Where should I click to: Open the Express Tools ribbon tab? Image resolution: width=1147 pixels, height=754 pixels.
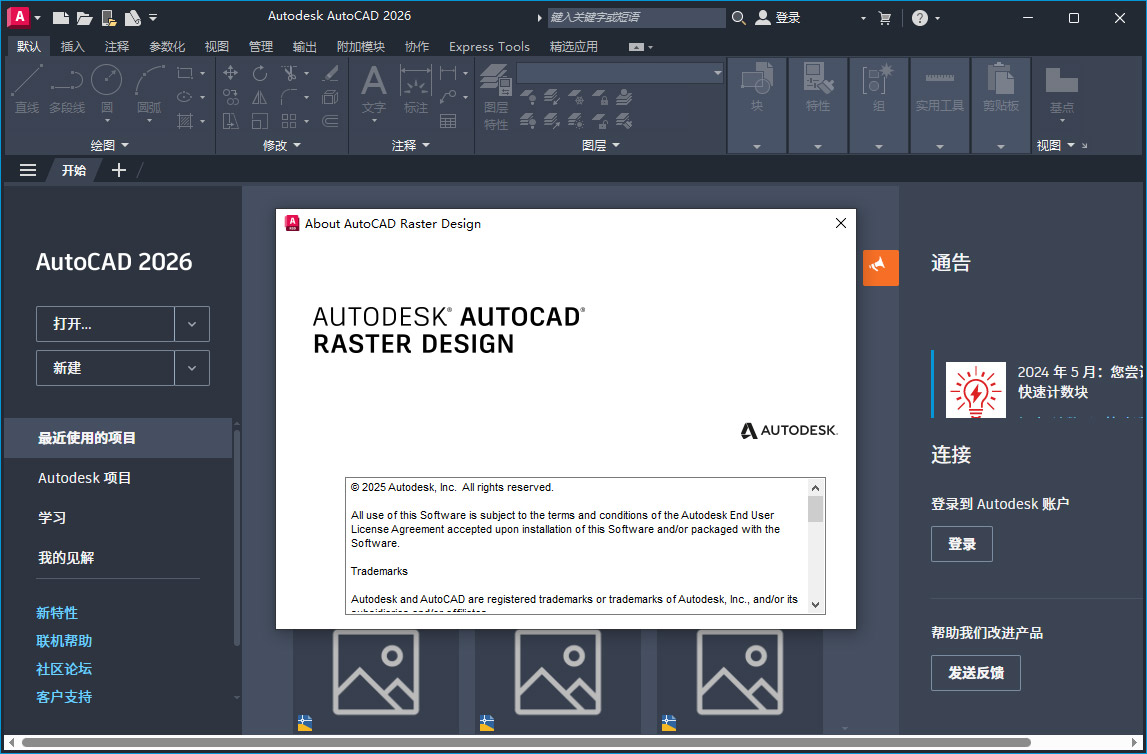click(x=489, y=46)
